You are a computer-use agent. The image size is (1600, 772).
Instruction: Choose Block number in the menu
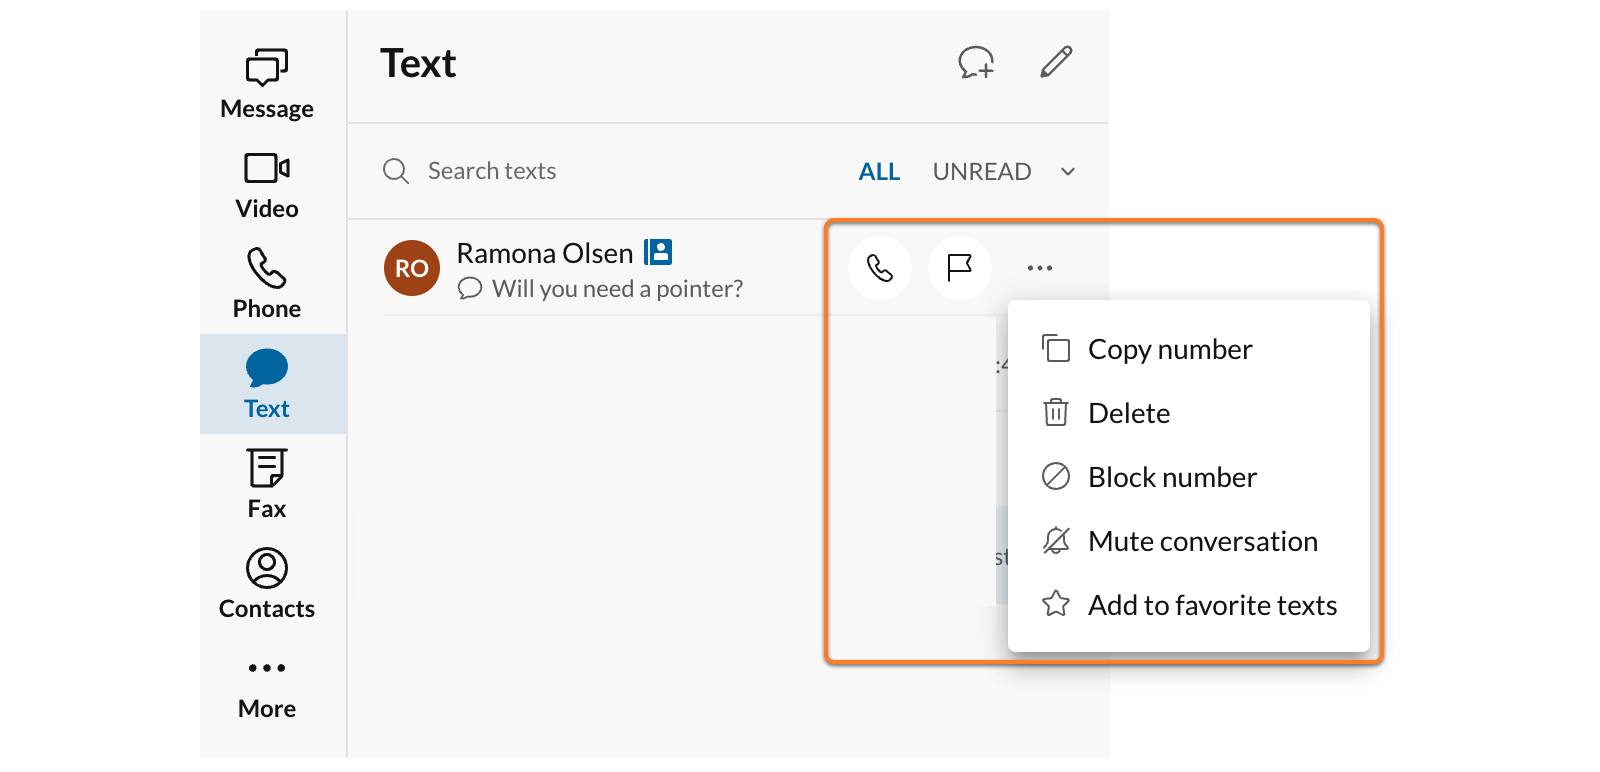click(x=1172, y=477)
